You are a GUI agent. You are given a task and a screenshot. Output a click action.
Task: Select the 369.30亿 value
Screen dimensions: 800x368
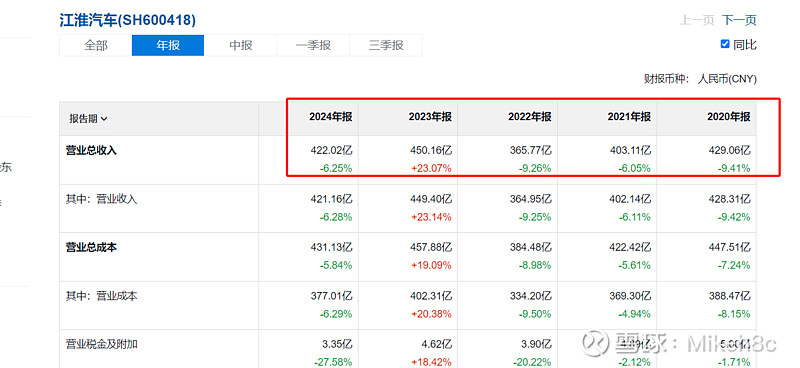click(630, 296)
